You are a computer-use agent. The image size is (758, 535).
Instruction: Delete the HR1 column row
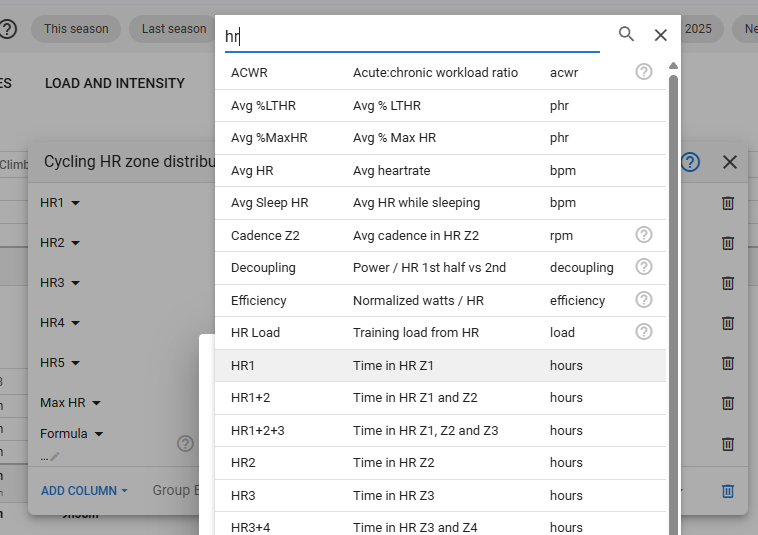(x=728, y=203)
